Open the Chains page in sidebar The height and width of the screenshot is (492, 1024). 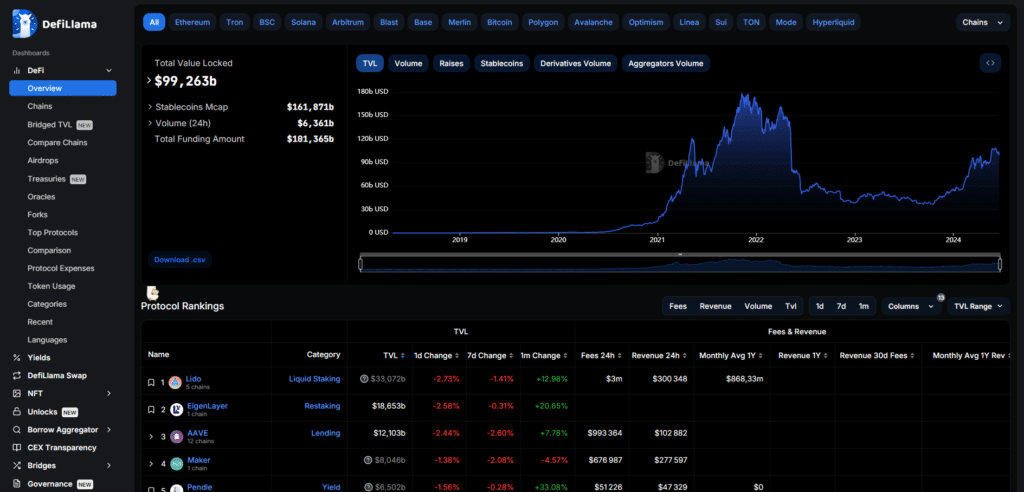pos(40,107)
